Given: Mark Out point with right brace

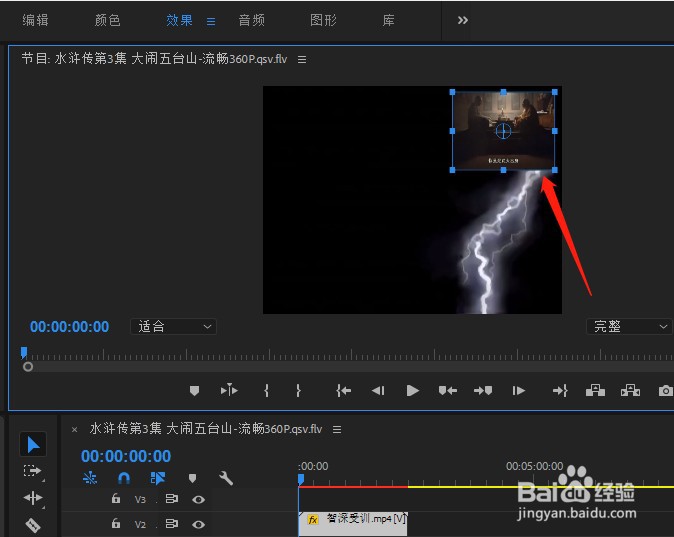Looking at the screenshot, I should 298,390.
